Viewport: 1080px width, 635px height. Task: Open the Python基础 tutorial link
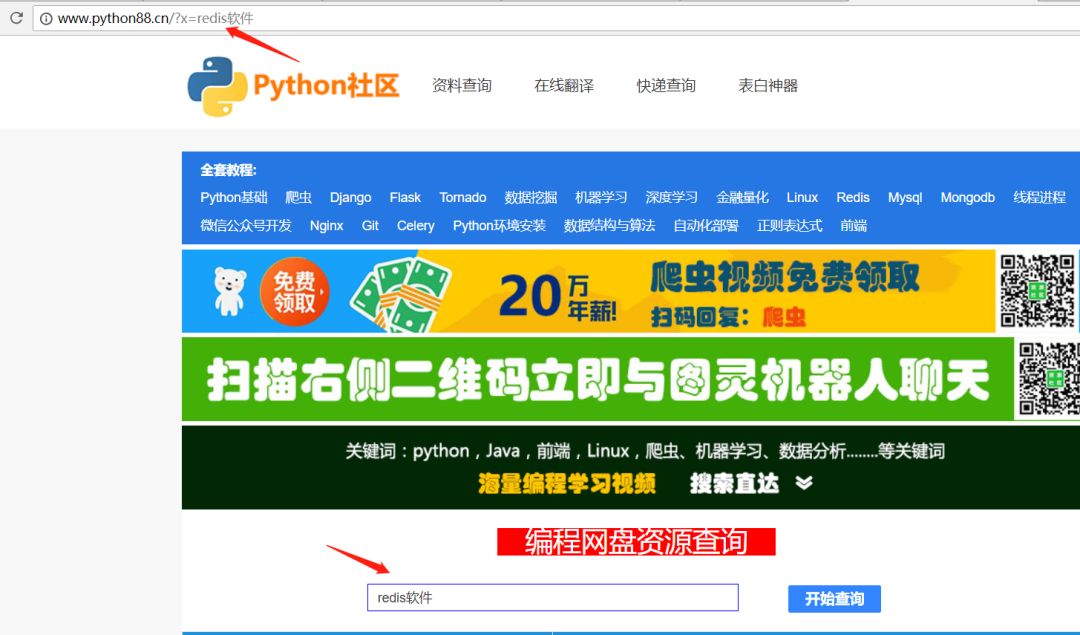point(233,198)
